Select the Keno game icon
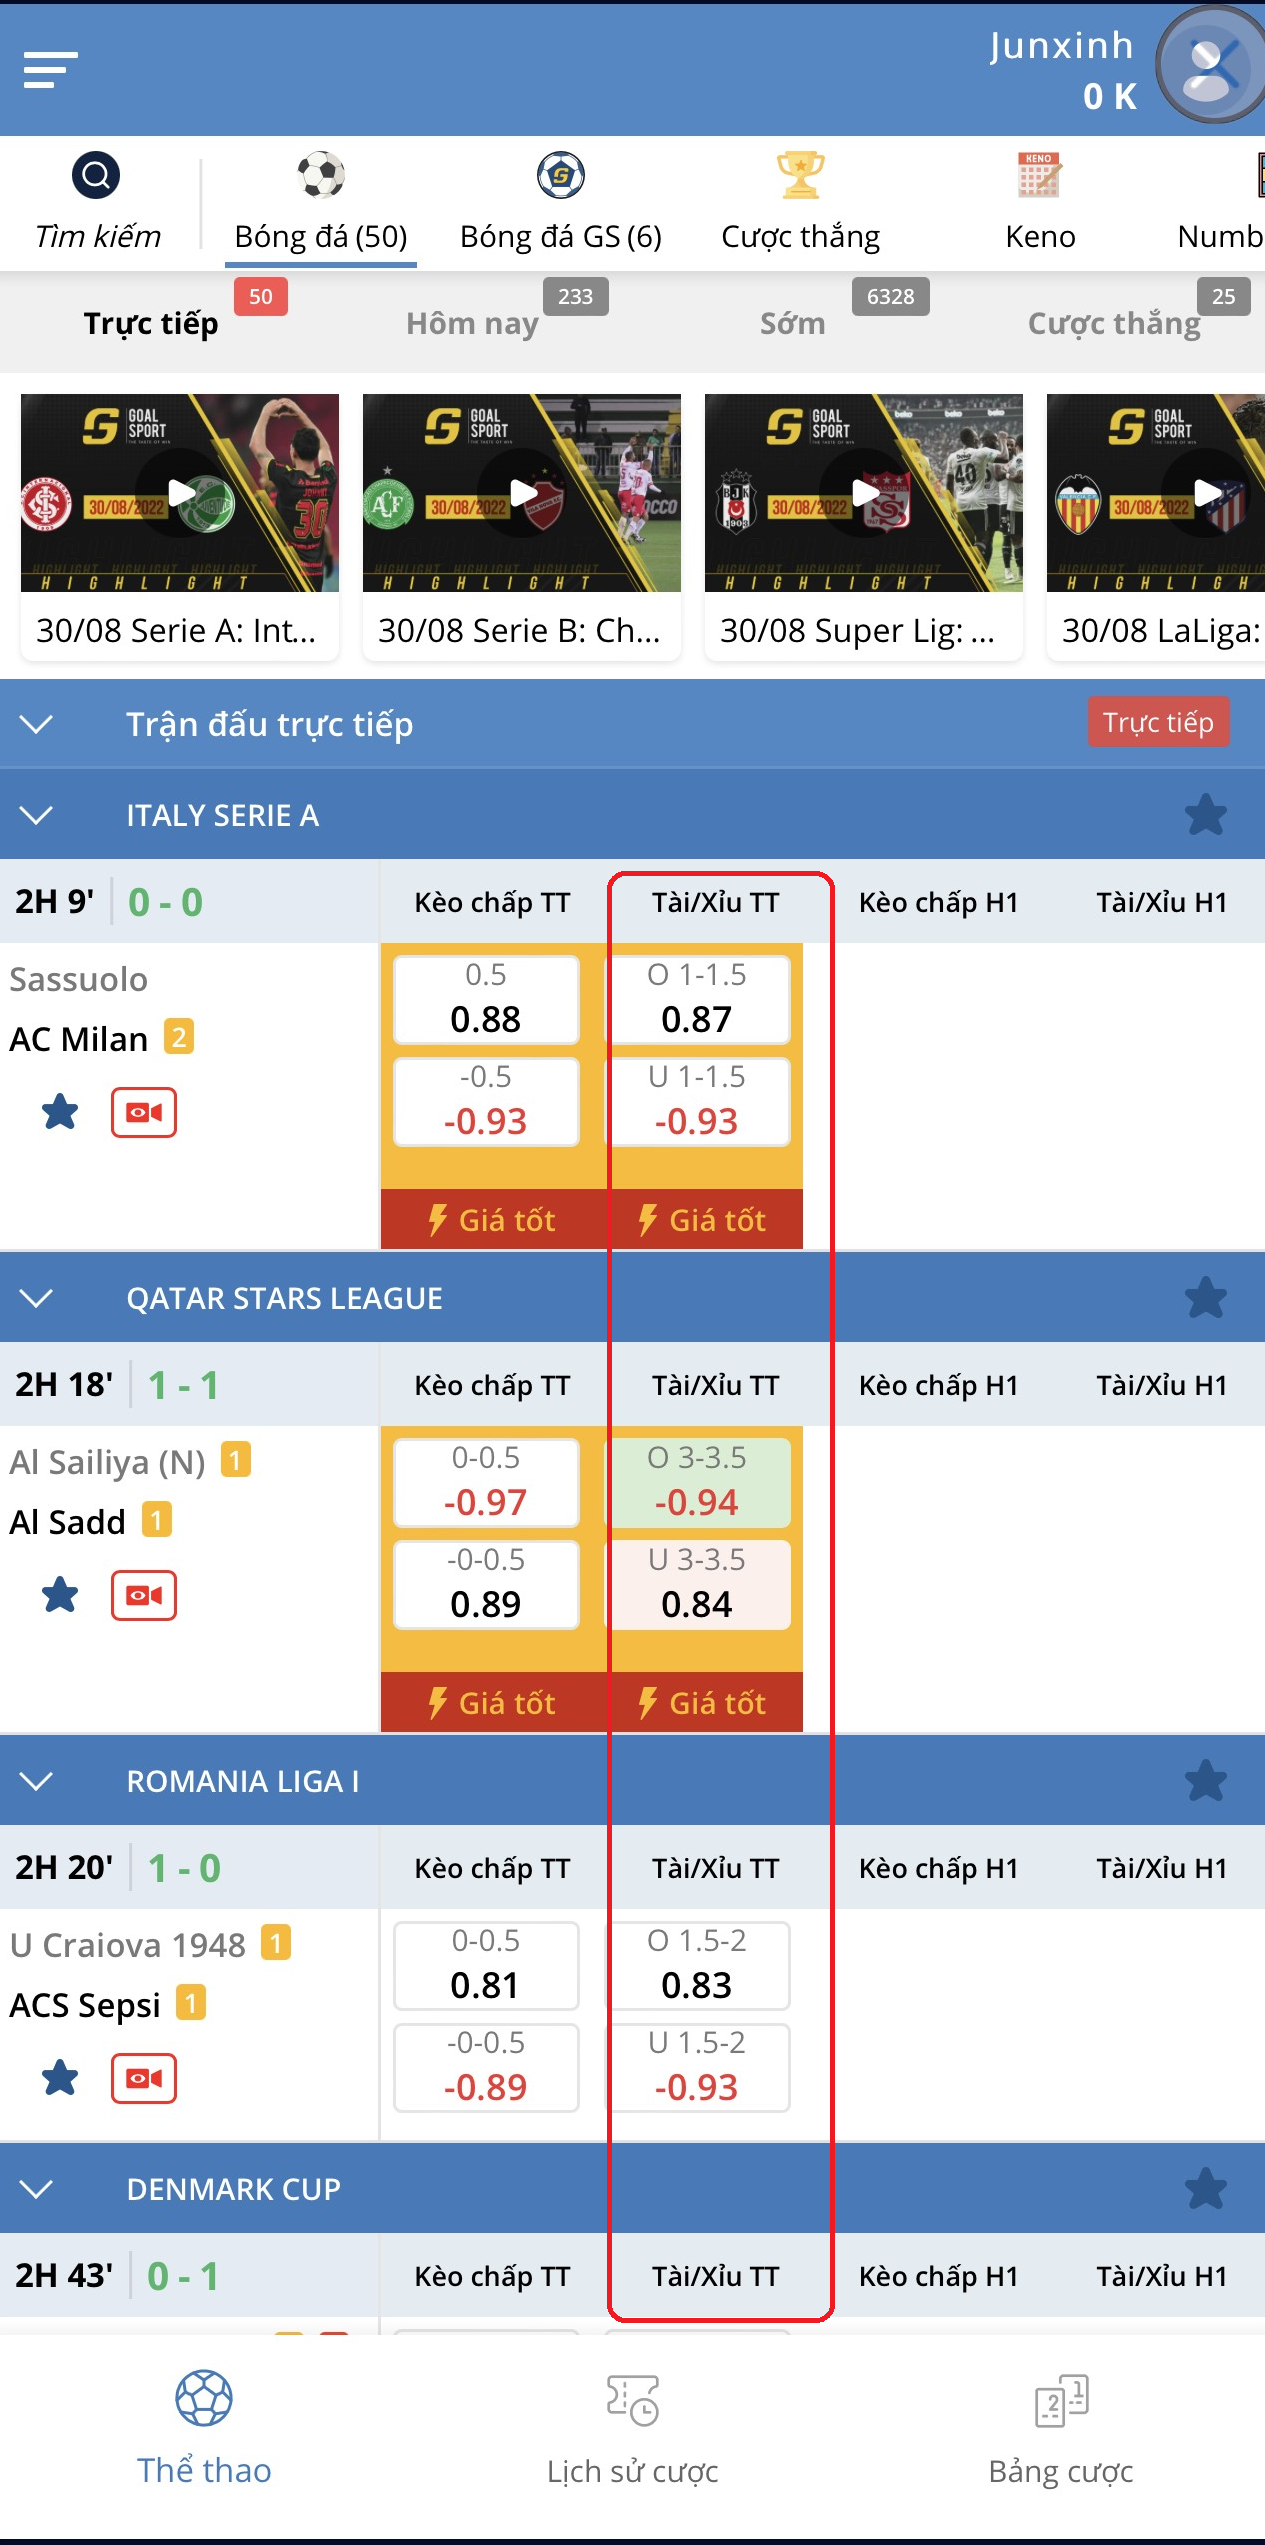 (1039, 176)
